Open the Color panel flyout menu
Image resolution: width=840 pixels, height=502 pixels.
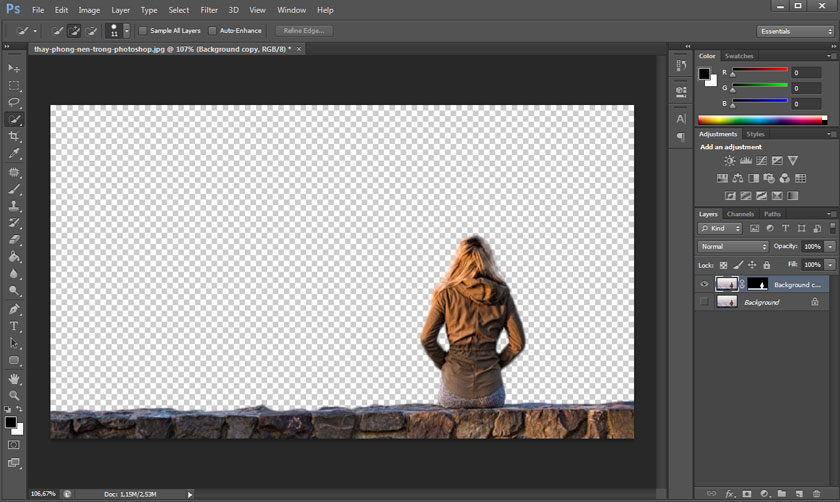point(829,56)
